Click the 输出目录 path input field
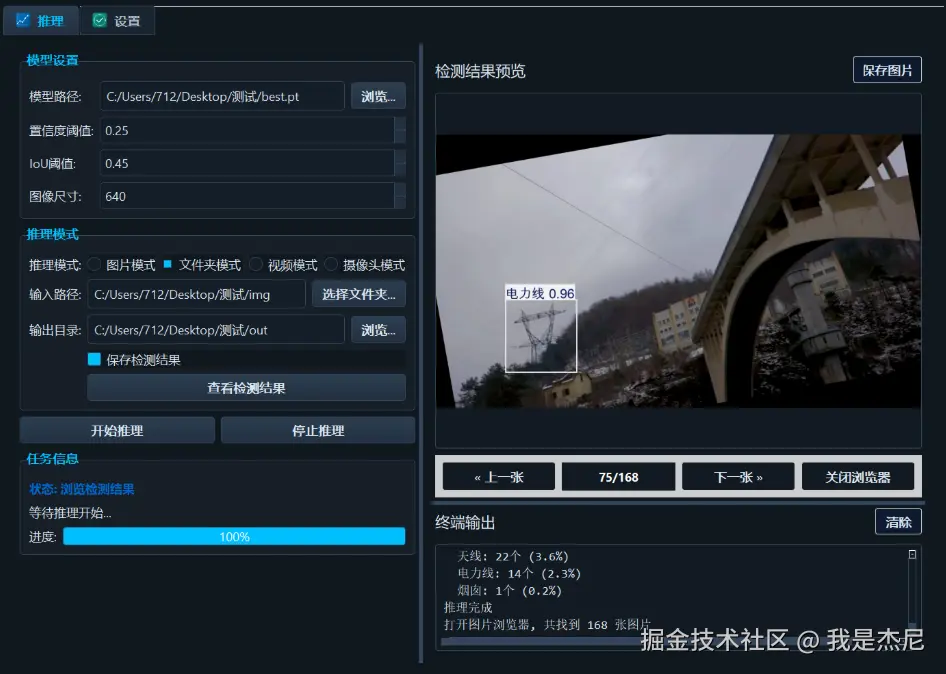946x674 pixels. click(x=217, y=330)
